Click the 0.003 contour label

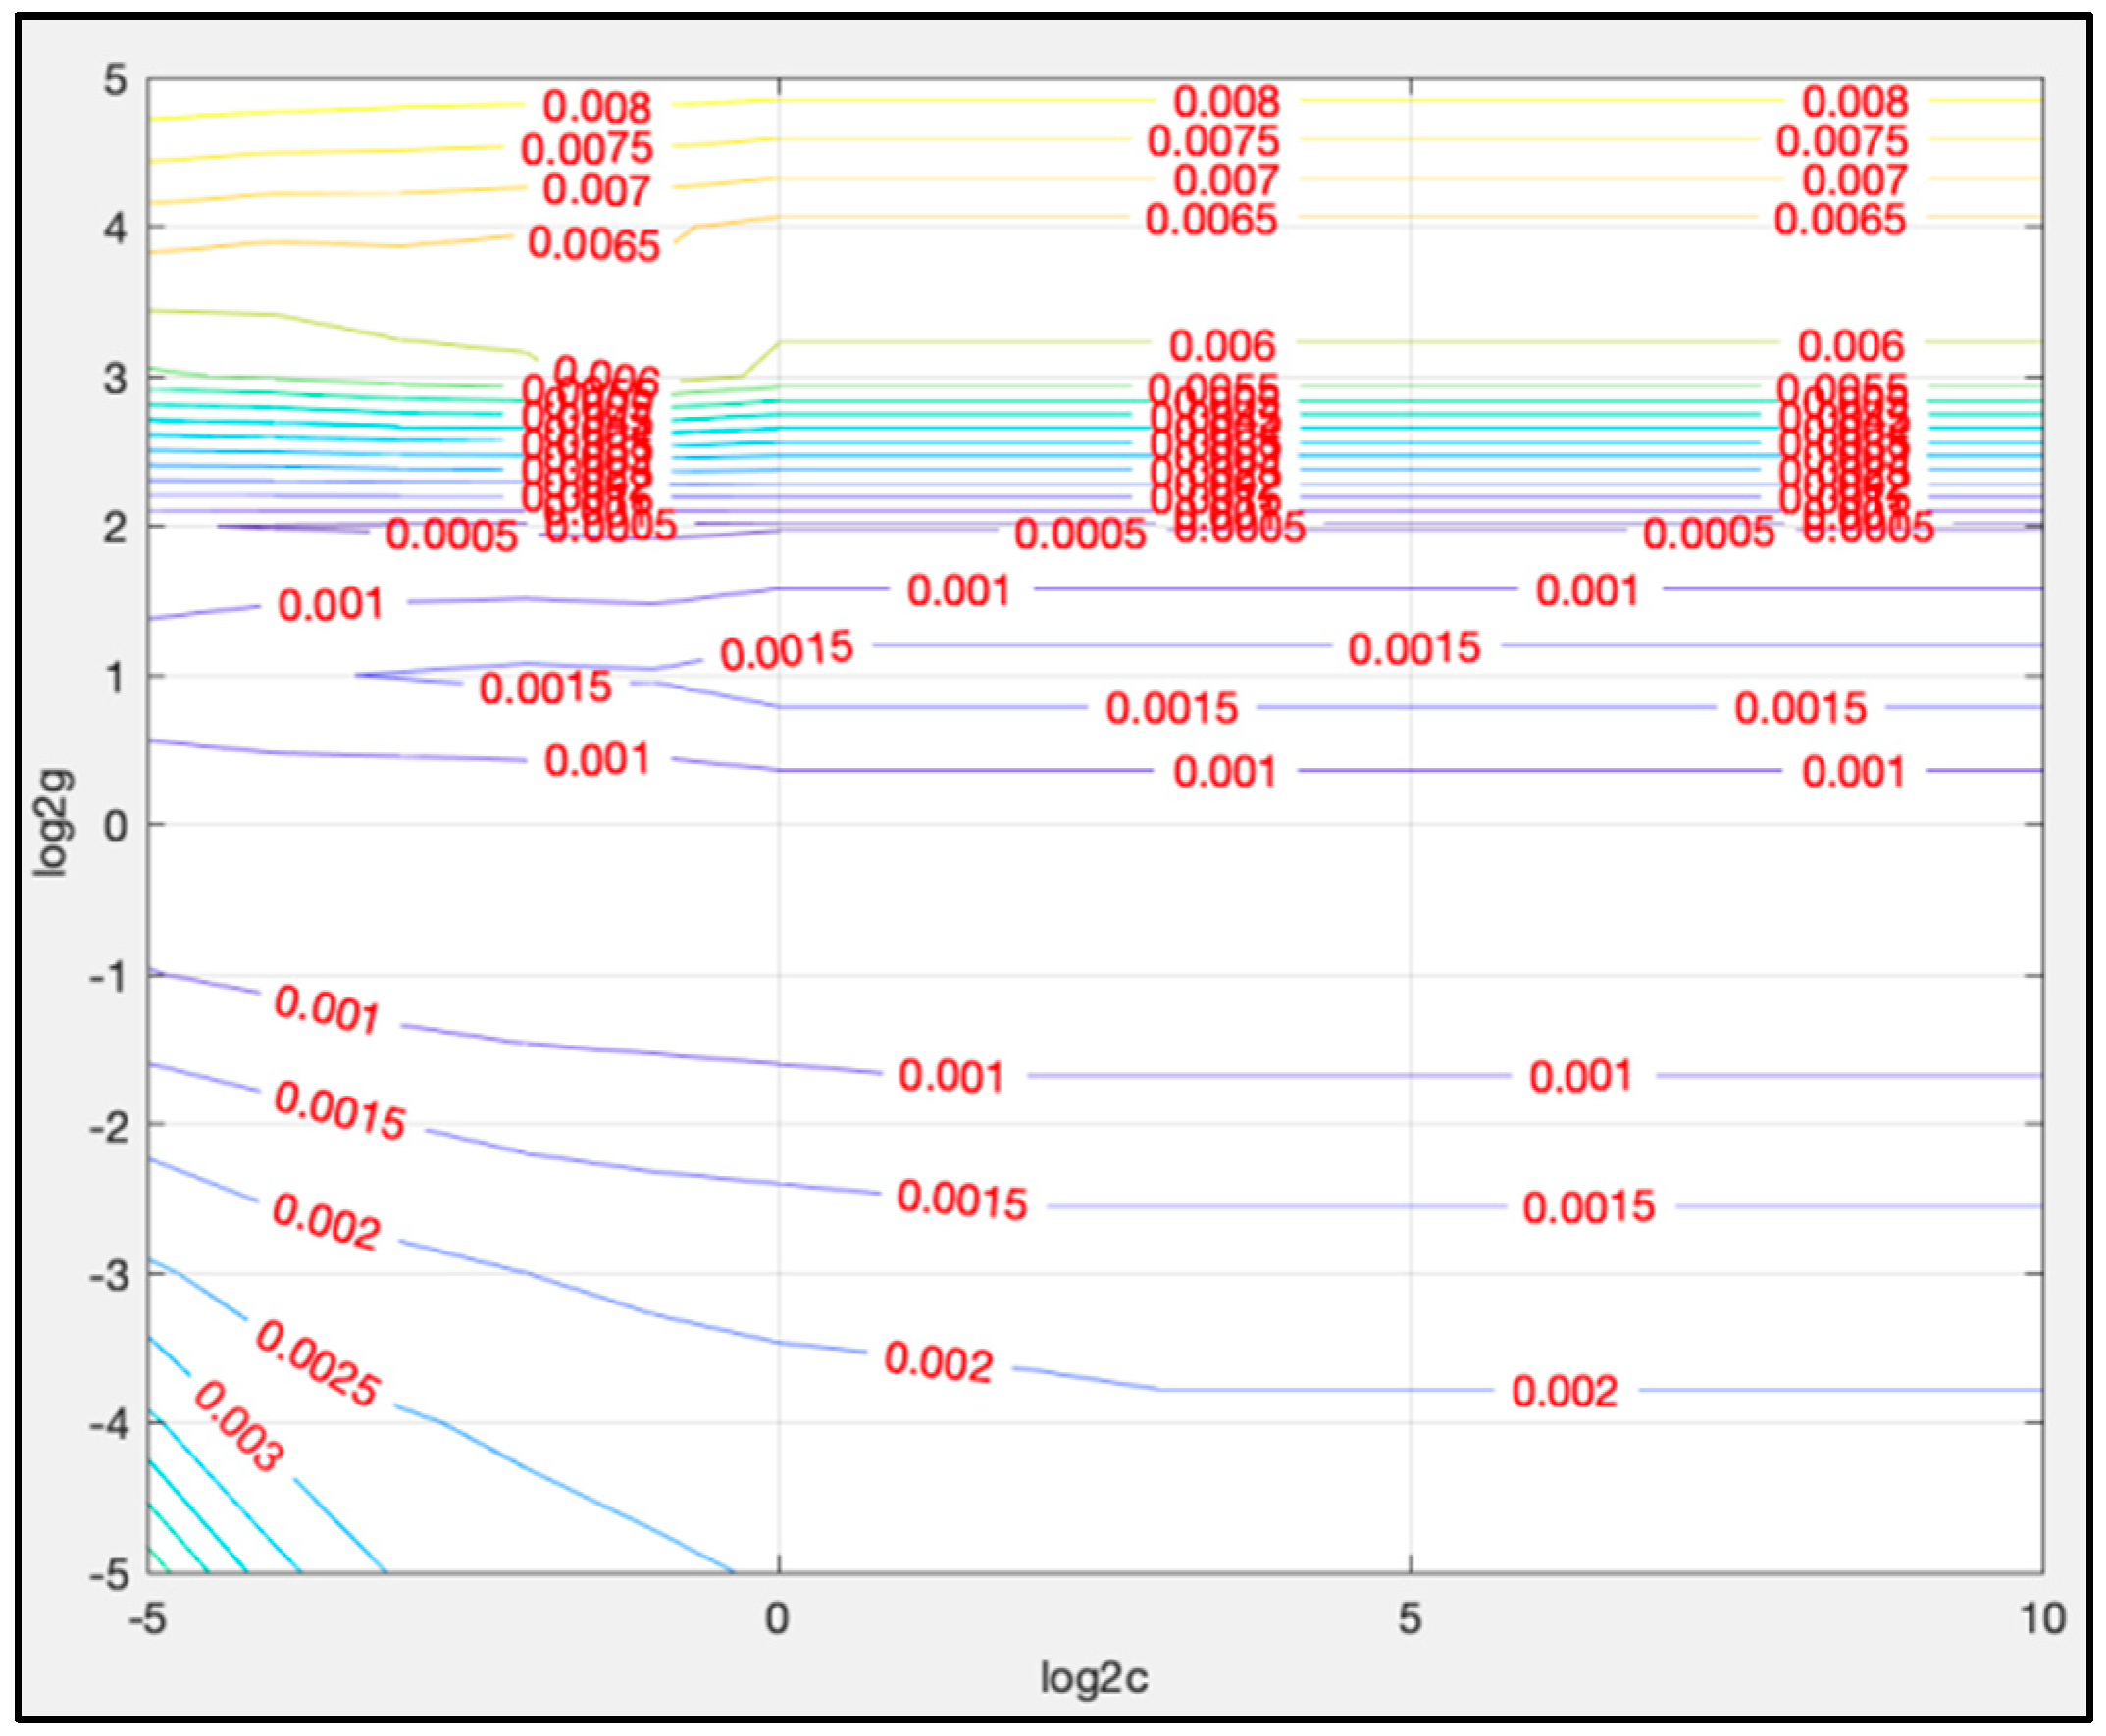tap(238, 1427)
